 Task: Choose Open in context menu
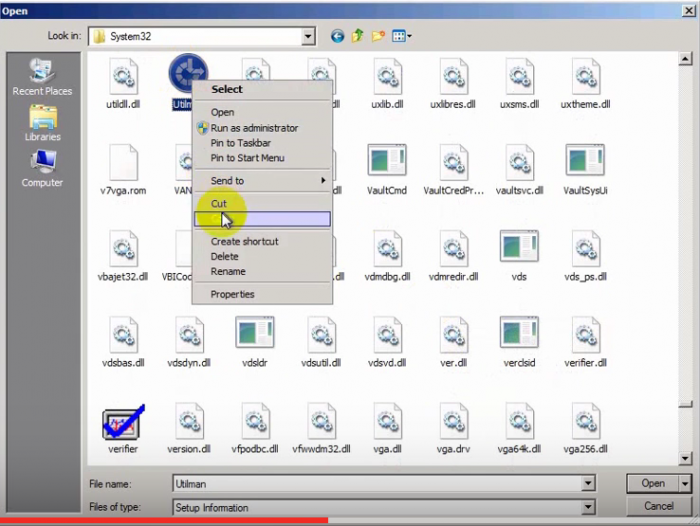point(262,113)
